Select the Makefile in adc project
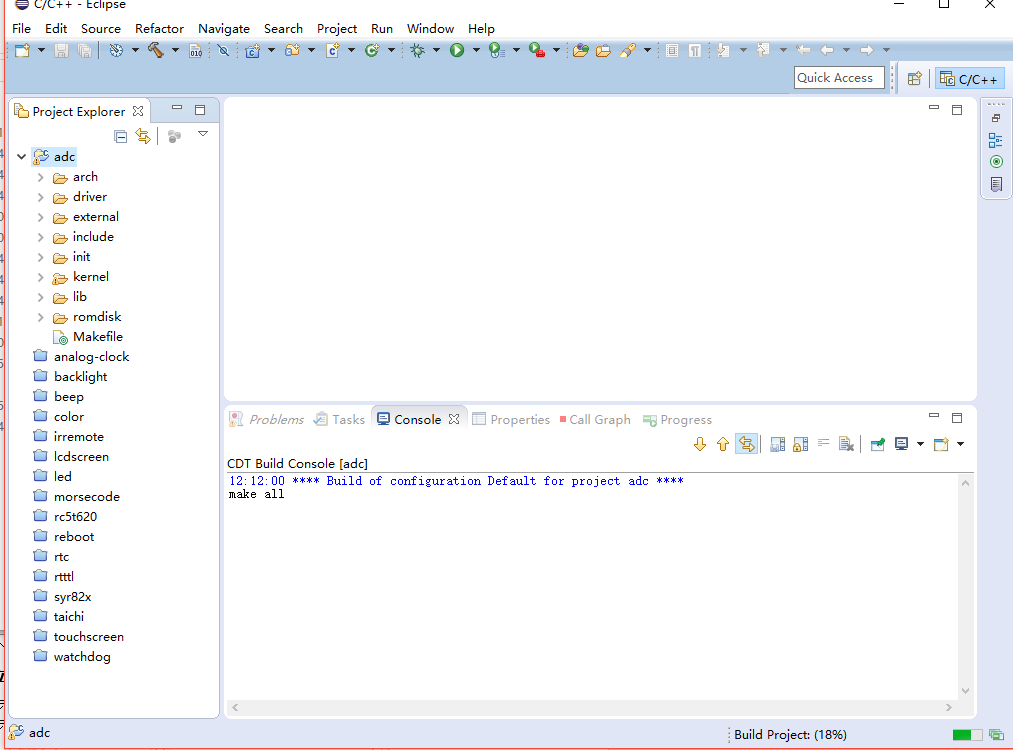The height and width of the screenshot is (750, 1013). coord(97,337)
